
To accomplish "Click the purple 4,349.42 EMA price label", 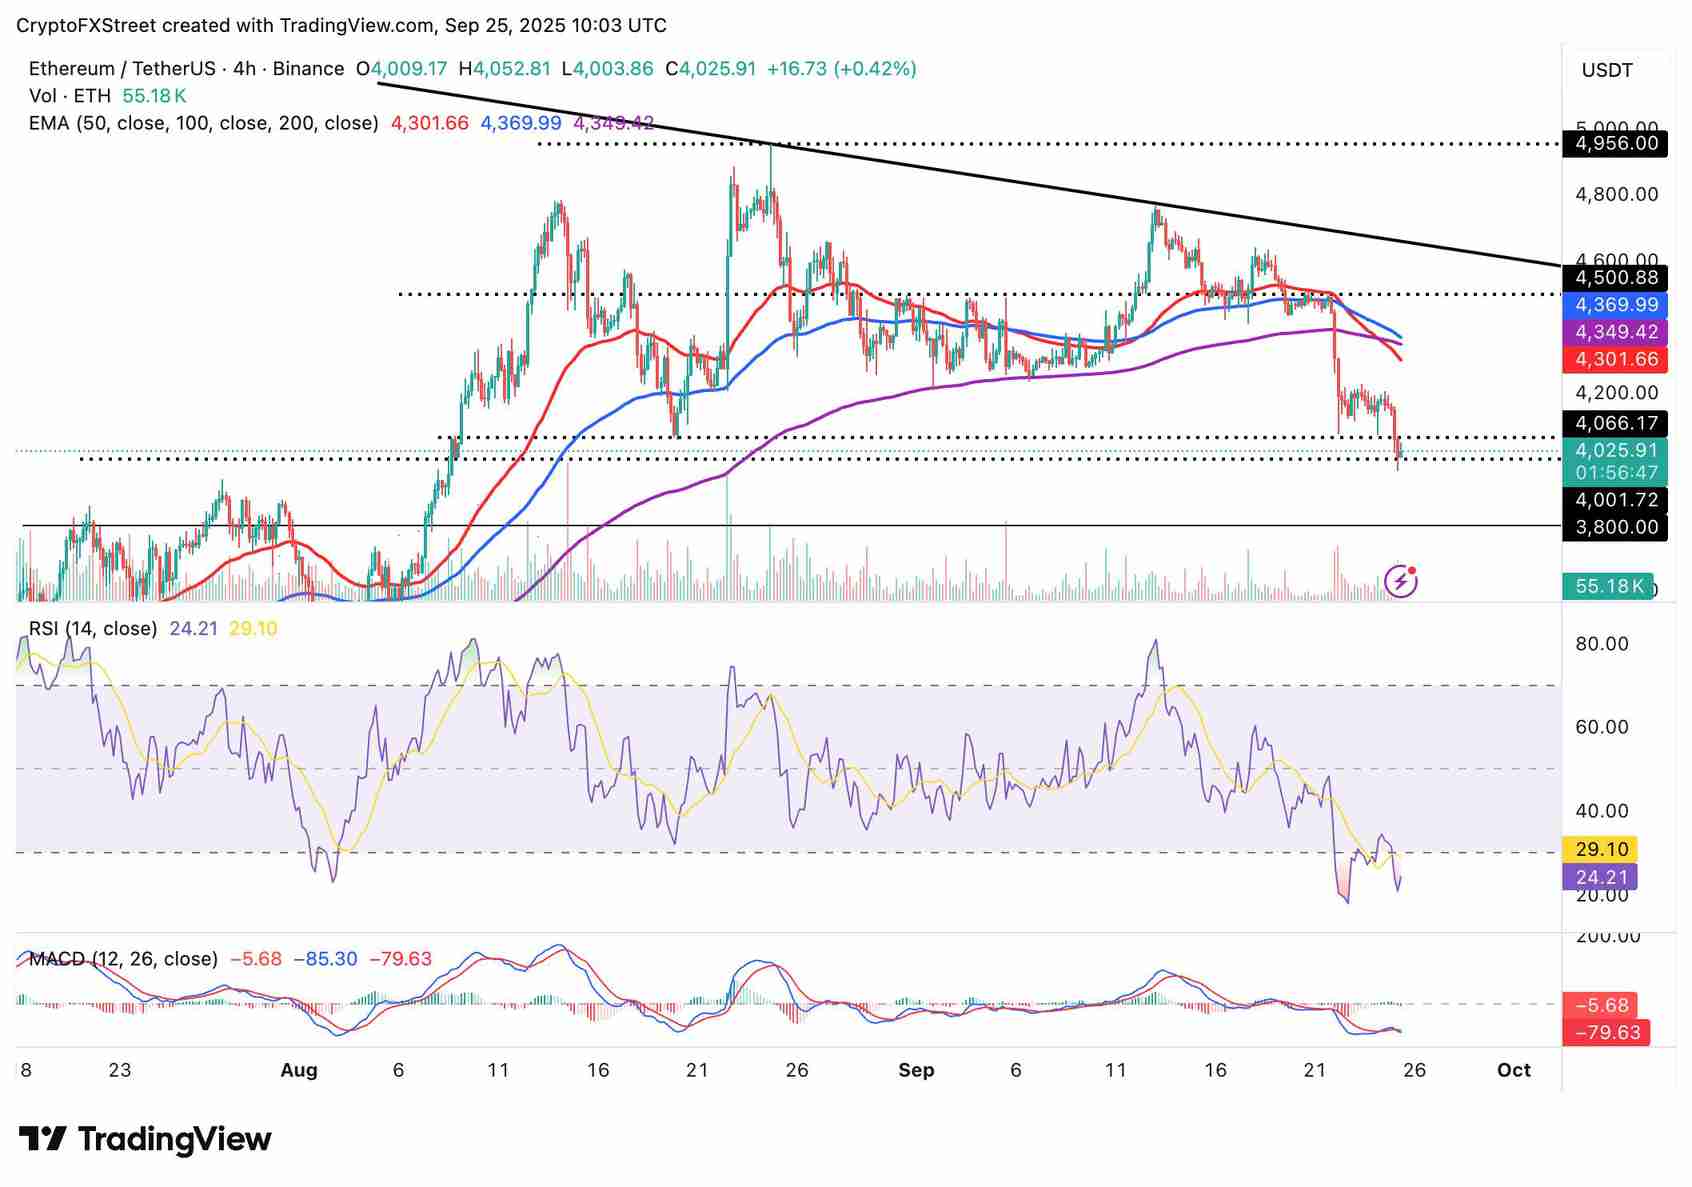I will pyautogui.click(x=1616, y=332).
